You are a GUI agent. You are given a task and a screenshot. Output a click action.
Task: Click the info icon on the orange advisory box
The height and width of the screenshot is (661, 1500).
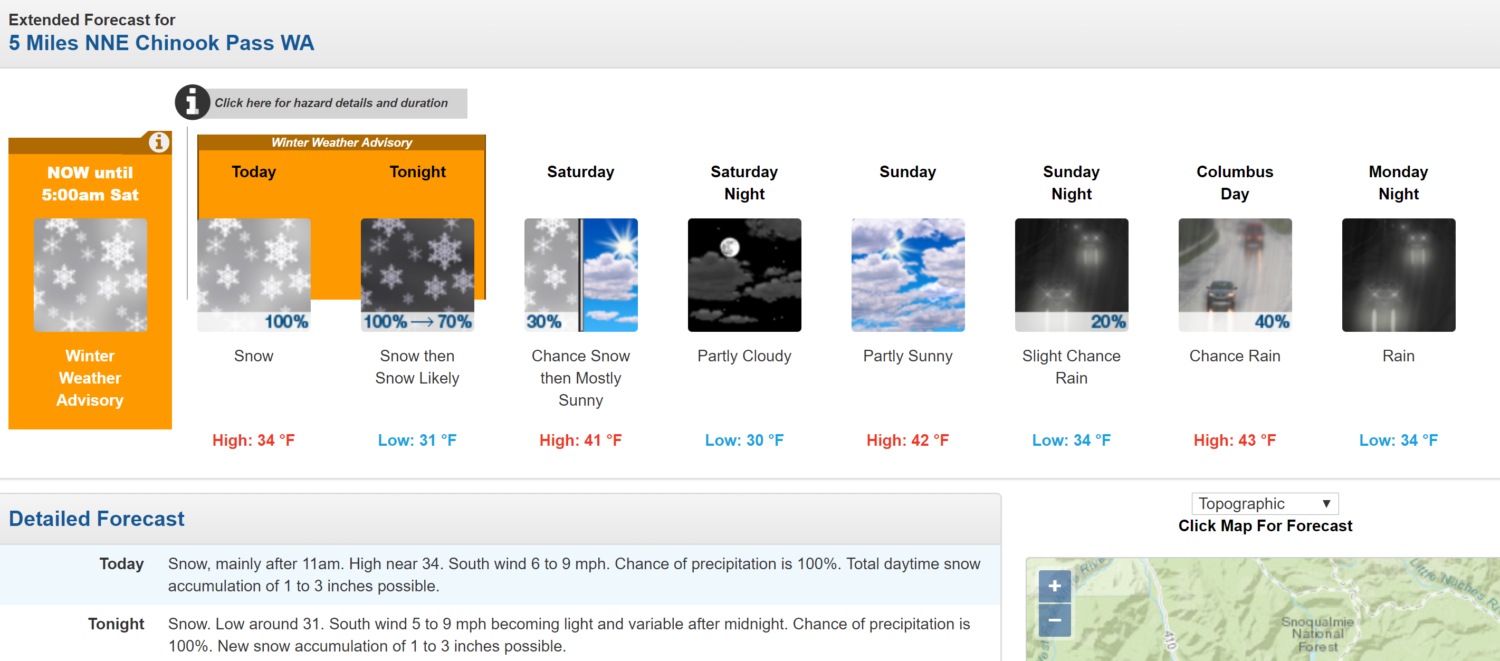(x=158, y=143)
